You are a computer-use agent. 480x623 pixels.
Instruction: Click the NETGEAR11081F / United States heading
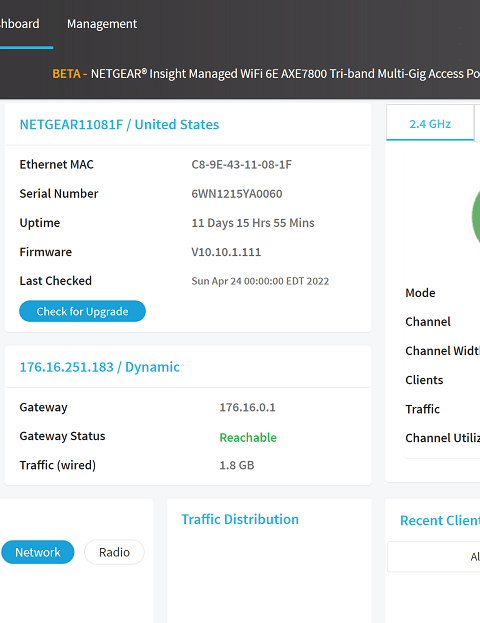(119, 125)
